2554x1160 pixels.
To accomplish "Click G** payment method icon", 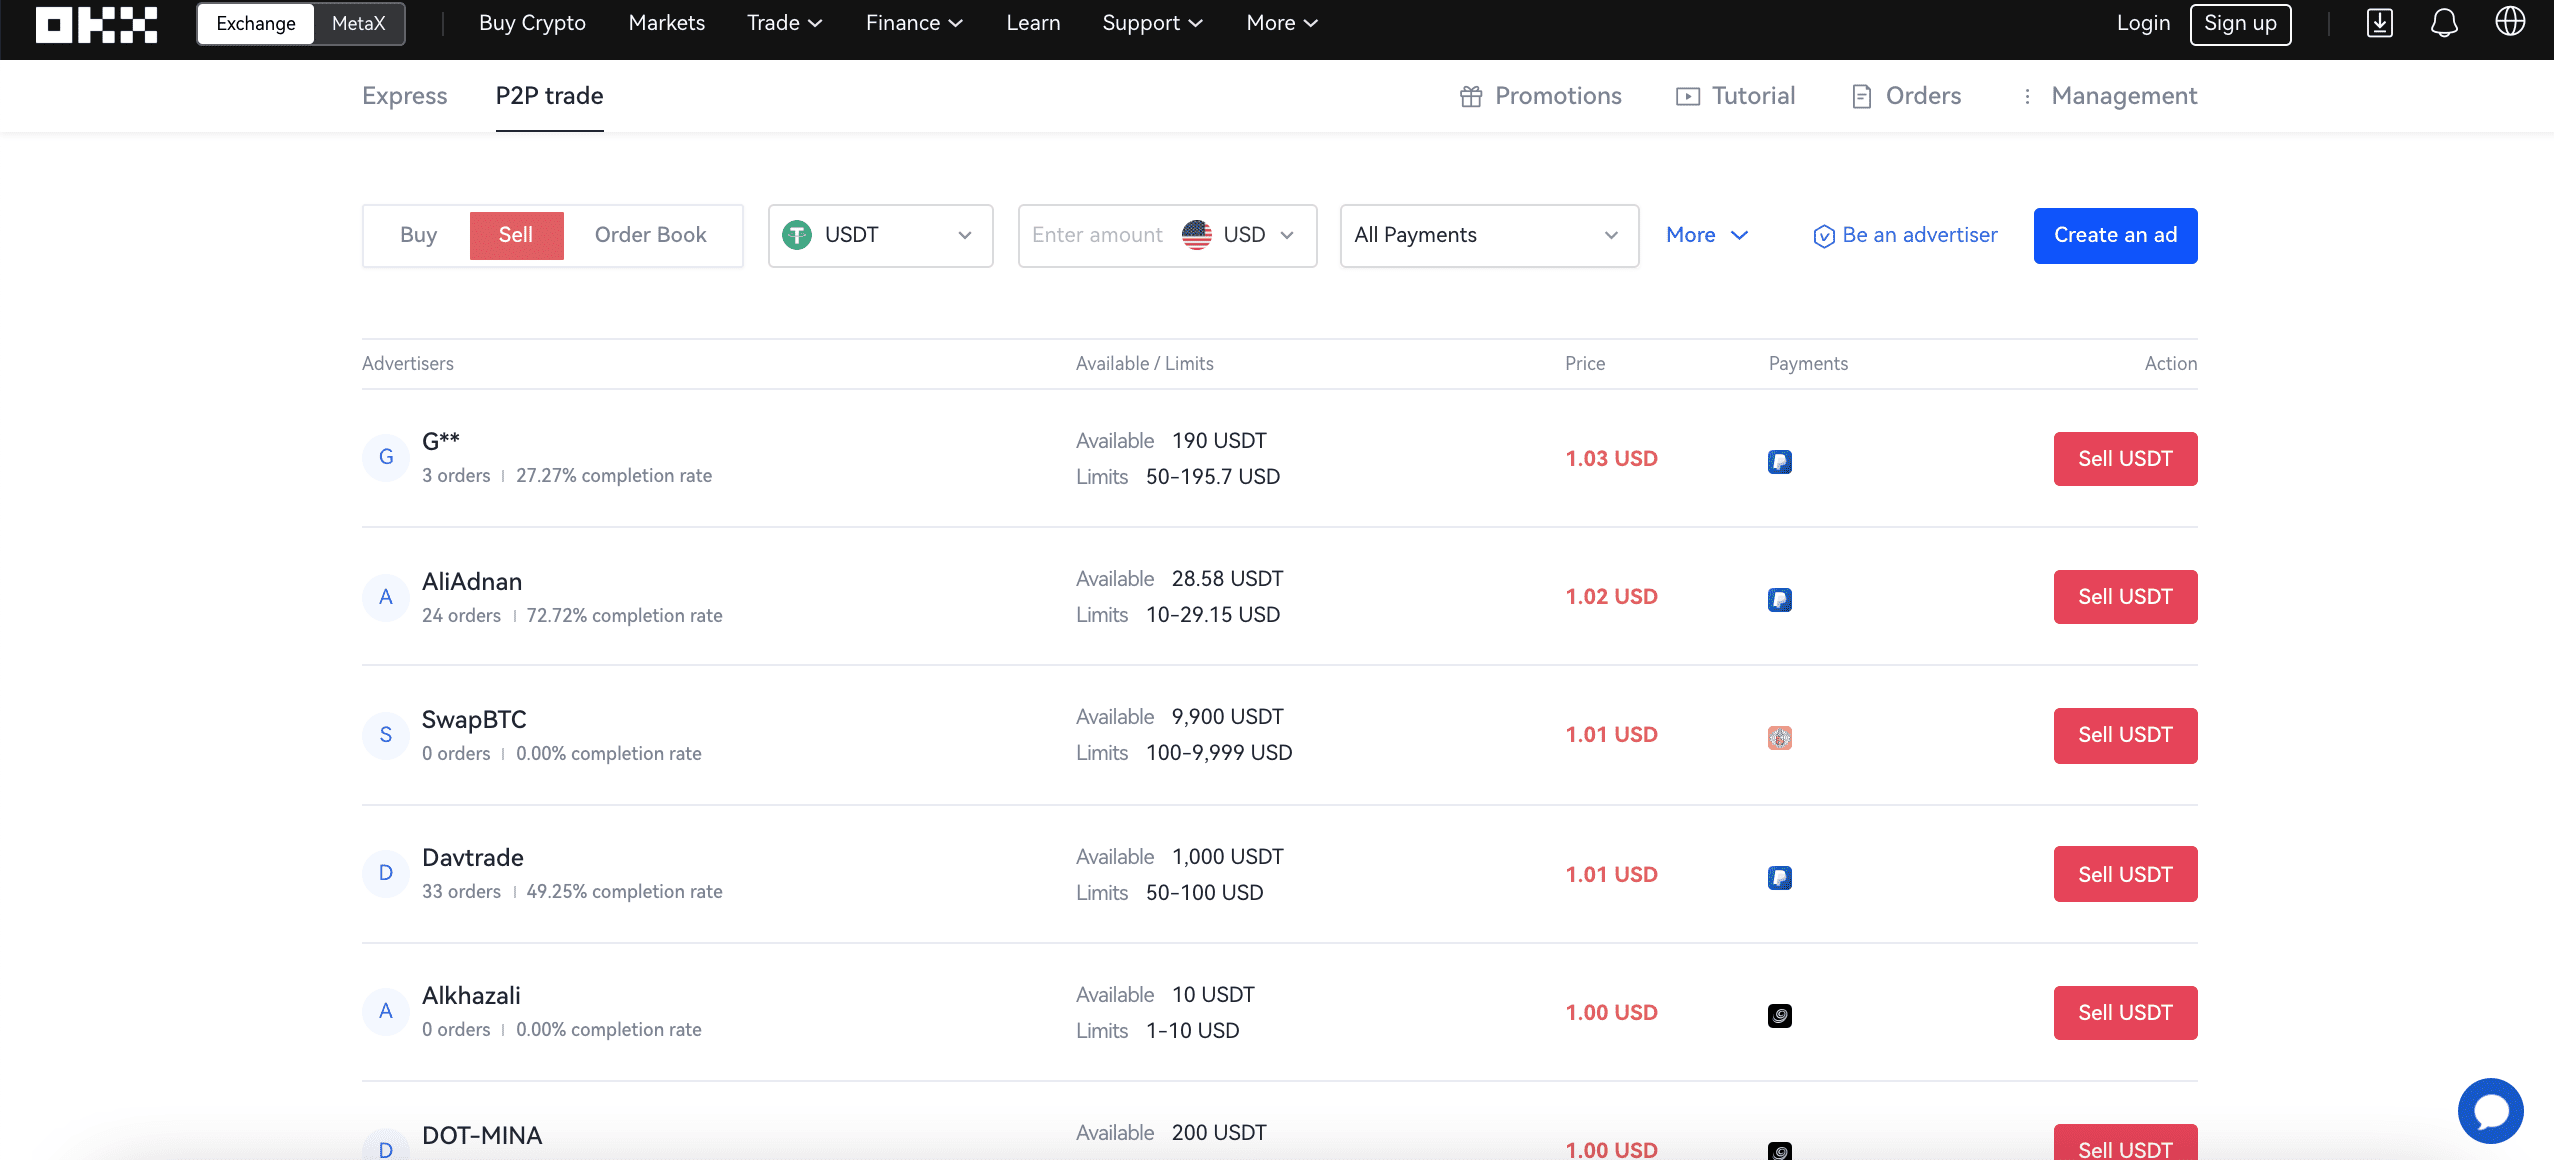I will (1780, 462).
